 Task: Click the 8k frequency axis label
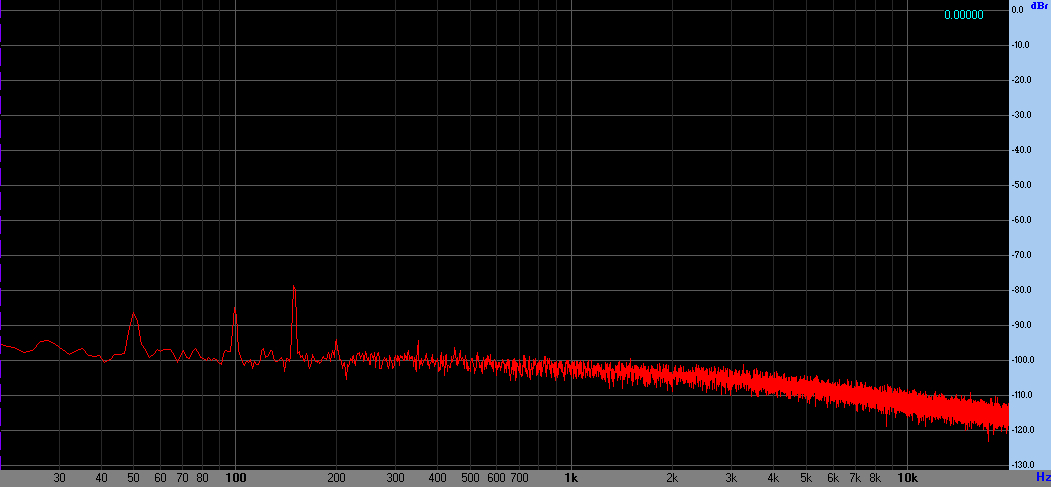coord(875,478)
